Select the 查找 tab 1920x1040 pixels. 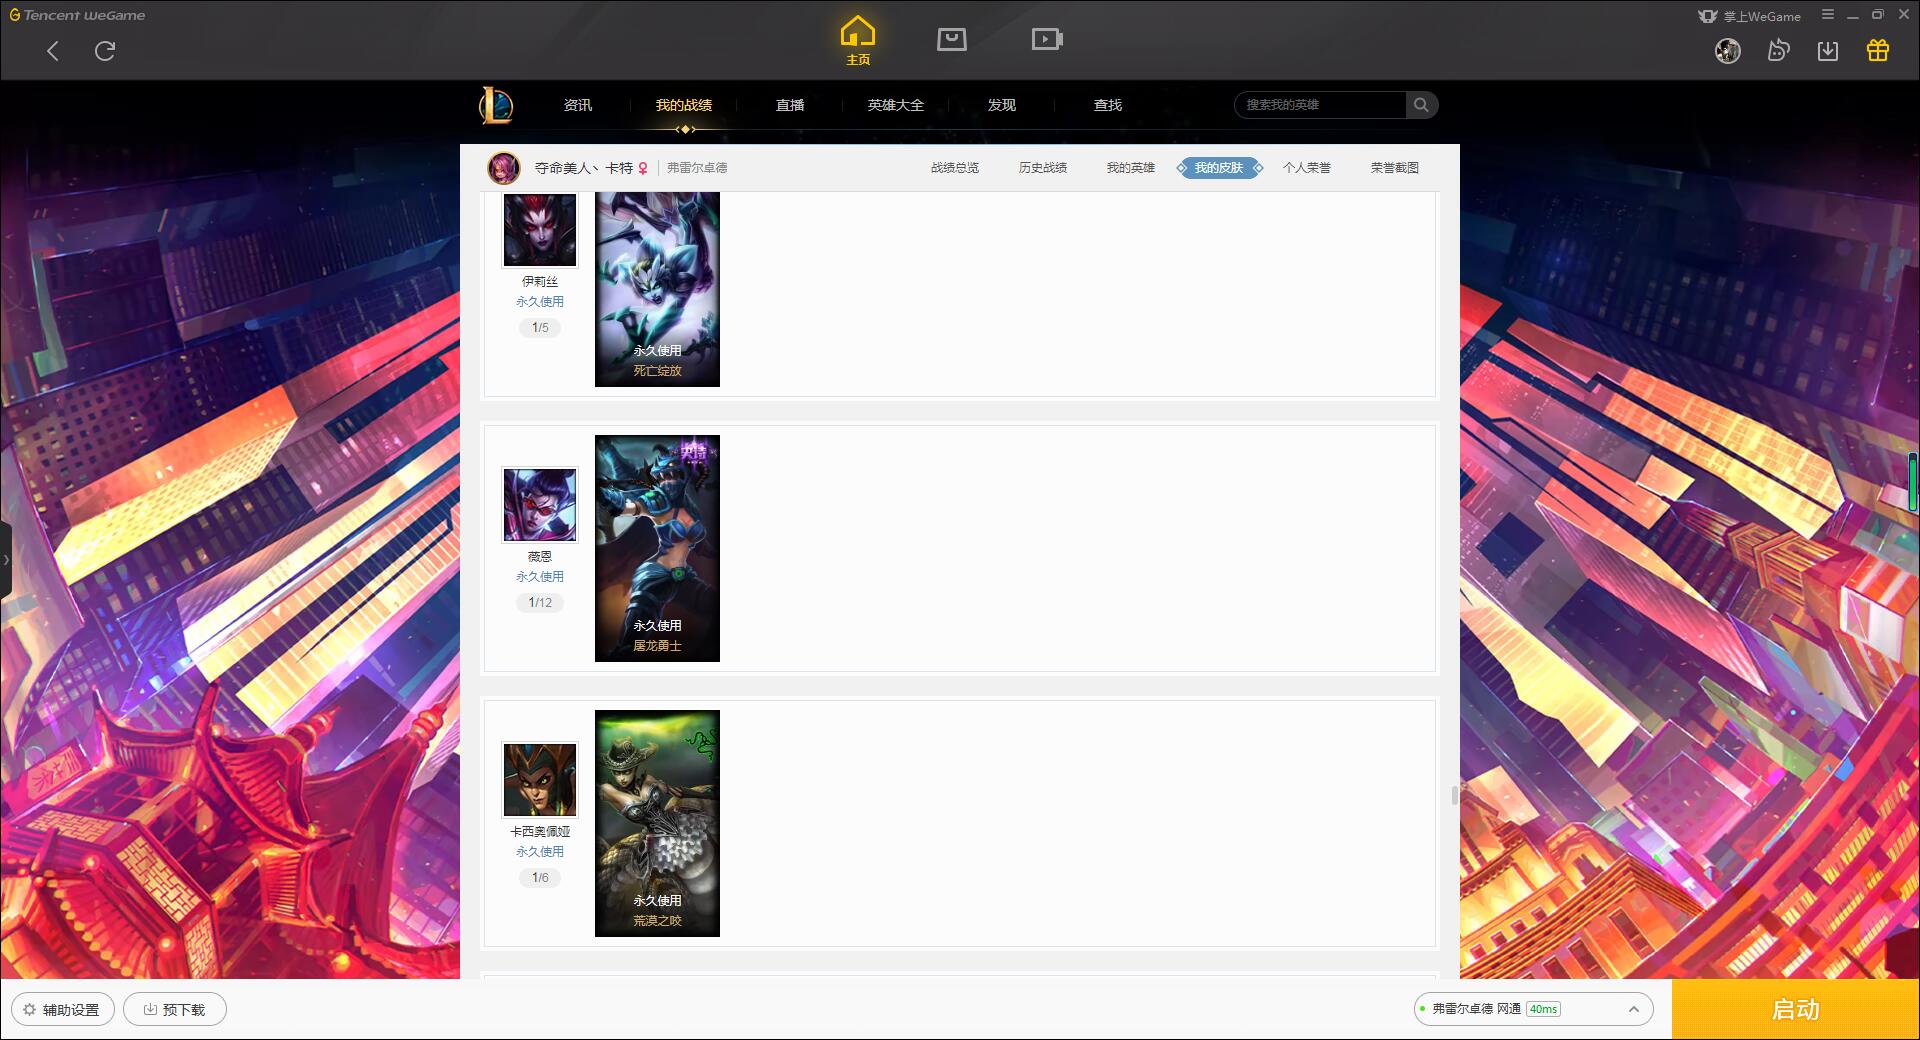pyautogui.click(x=1108, y=105)
